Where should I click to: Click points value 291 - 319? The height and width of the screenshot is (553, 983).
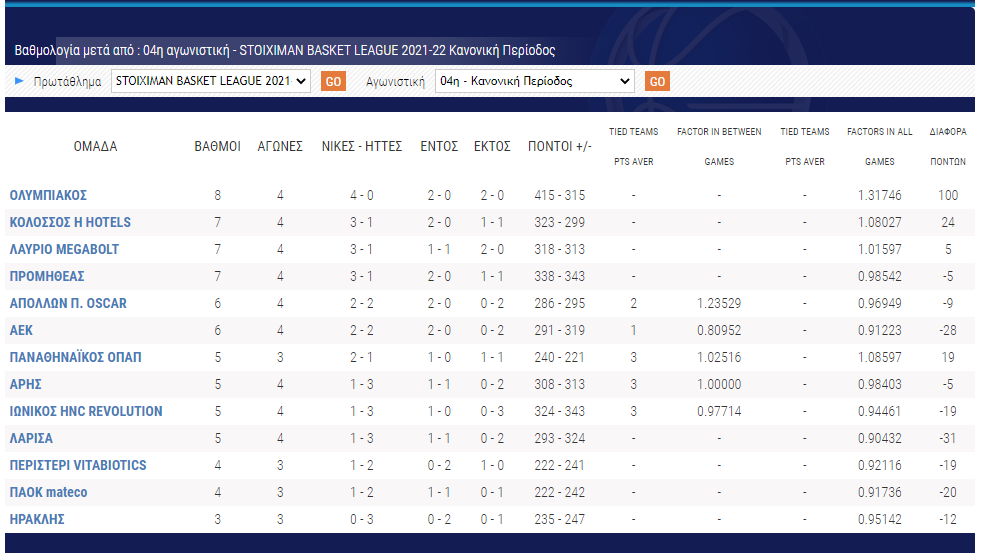coord(560,330)
